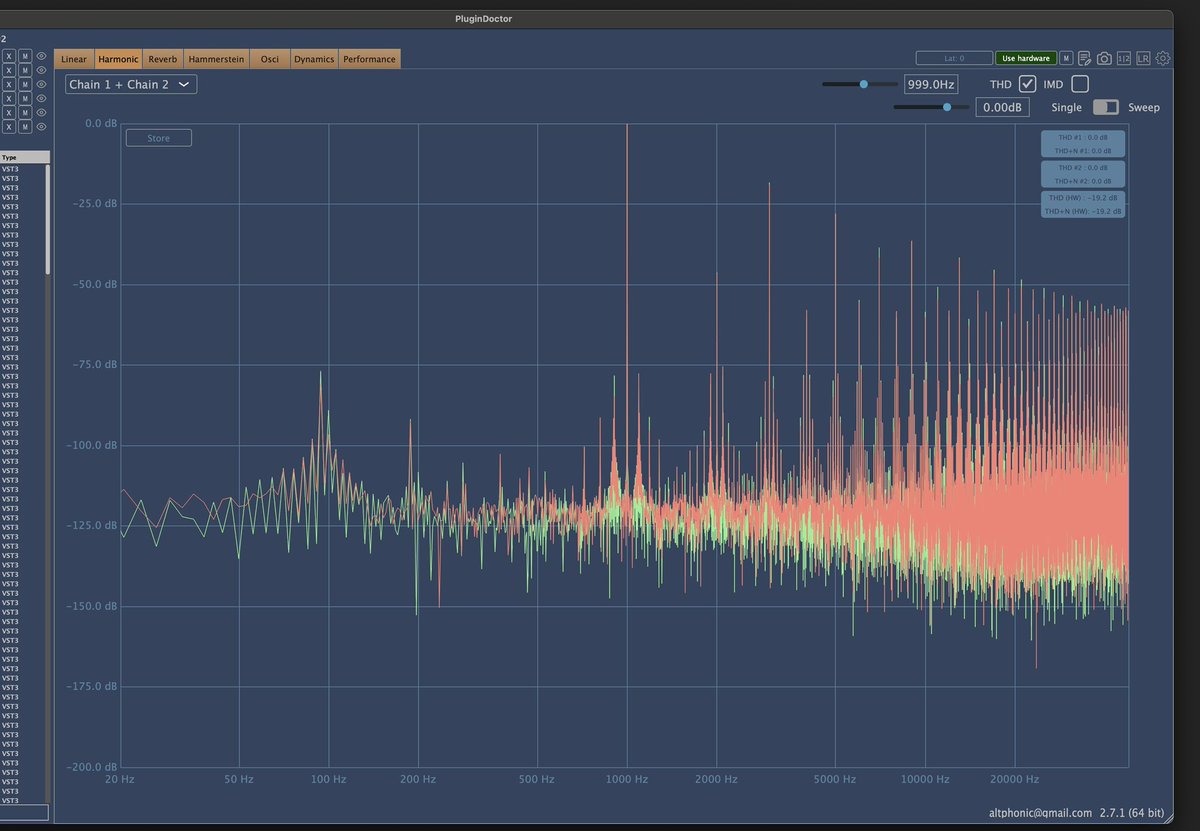Take a snapshot with the camera icon
The width and height of the screenshot is (1200, 831).
click(1105, 58)
